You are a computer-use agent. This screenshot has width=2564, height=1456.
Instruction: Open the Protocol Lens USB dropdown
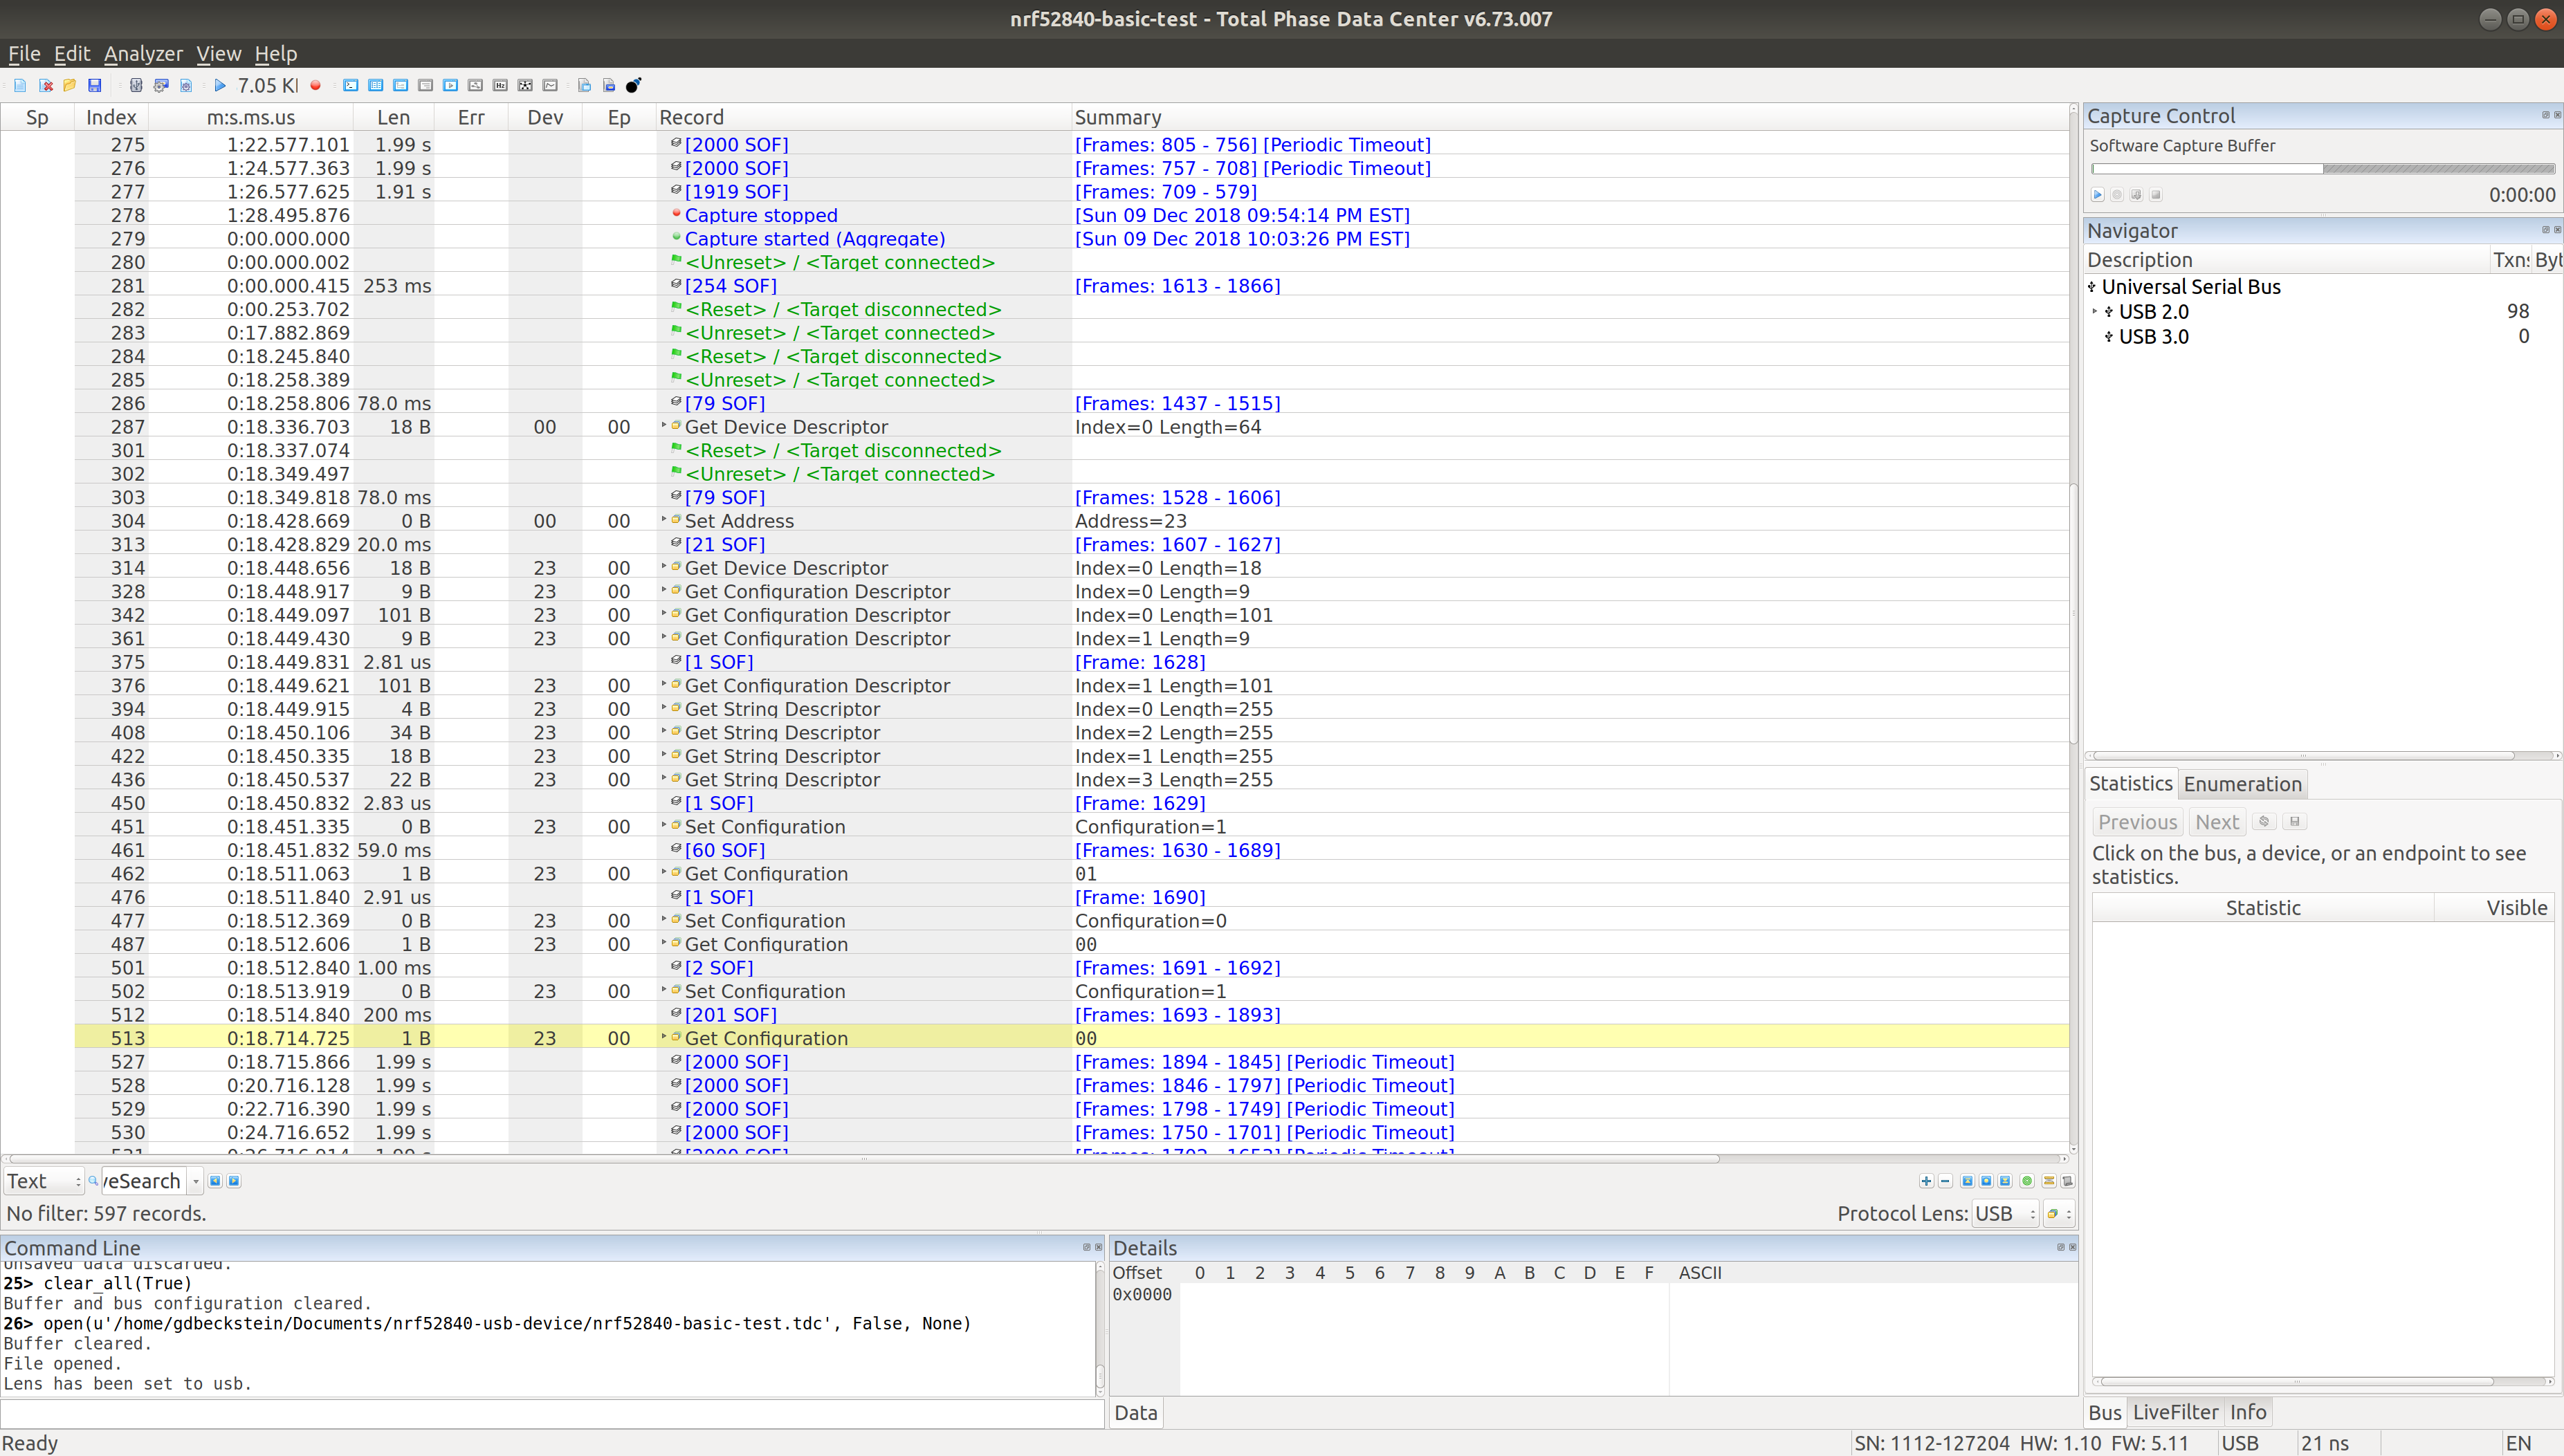pos(2005,1214)
